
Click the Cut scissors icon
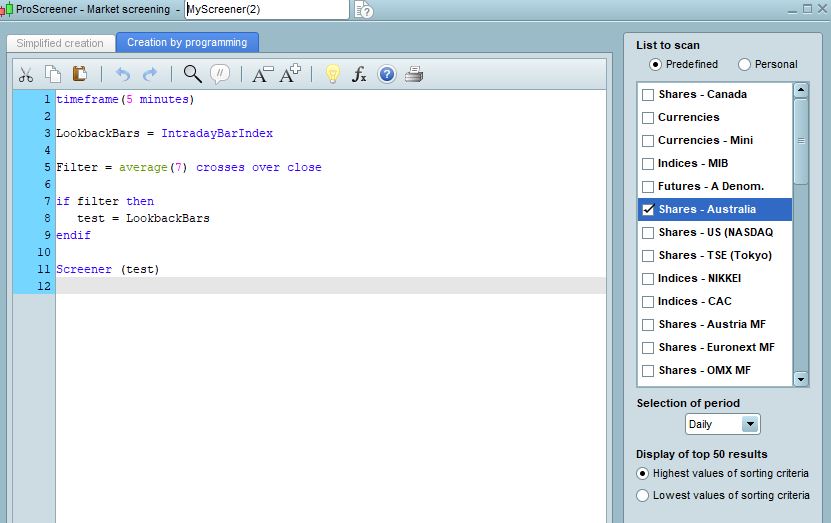point(25,75)
